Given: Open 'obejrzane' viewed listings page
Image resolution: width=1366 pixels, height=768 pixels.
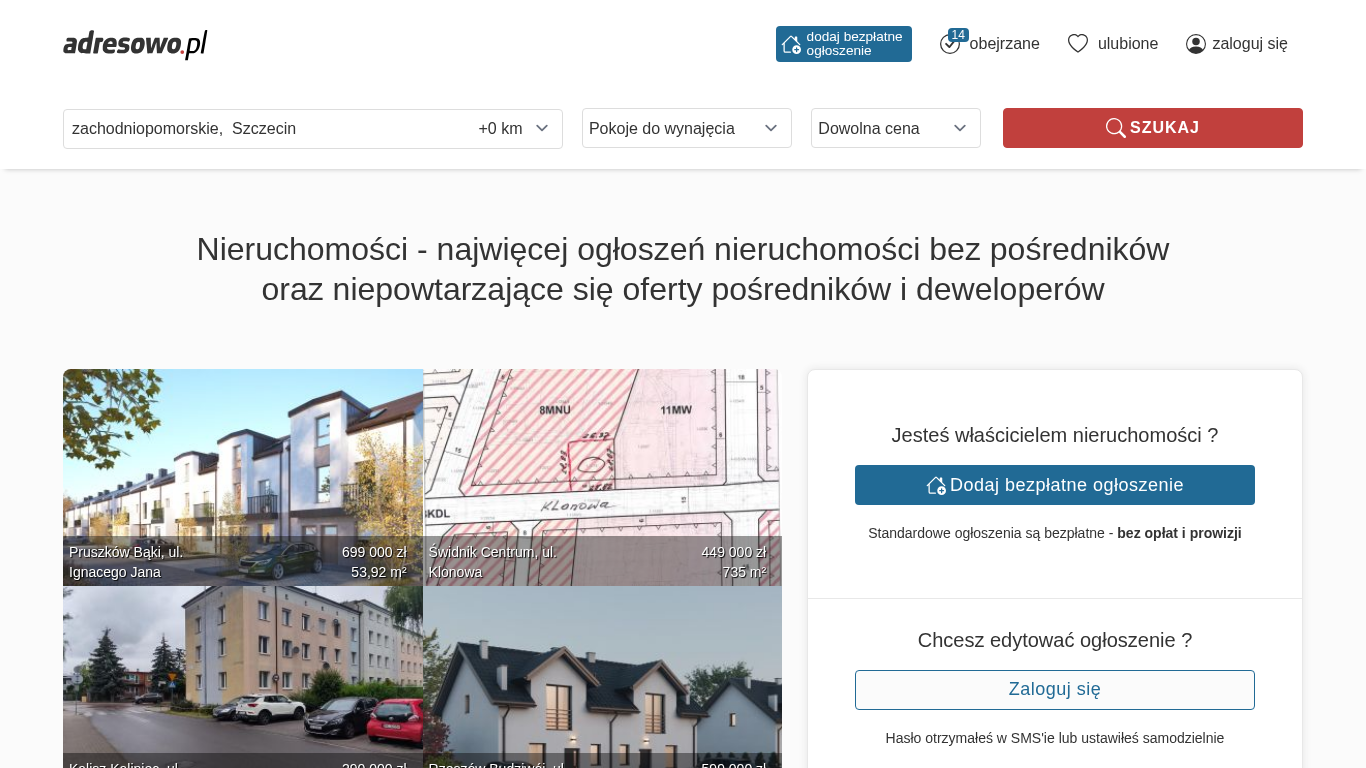Looking at the screenshot, I should (1004, 44).
